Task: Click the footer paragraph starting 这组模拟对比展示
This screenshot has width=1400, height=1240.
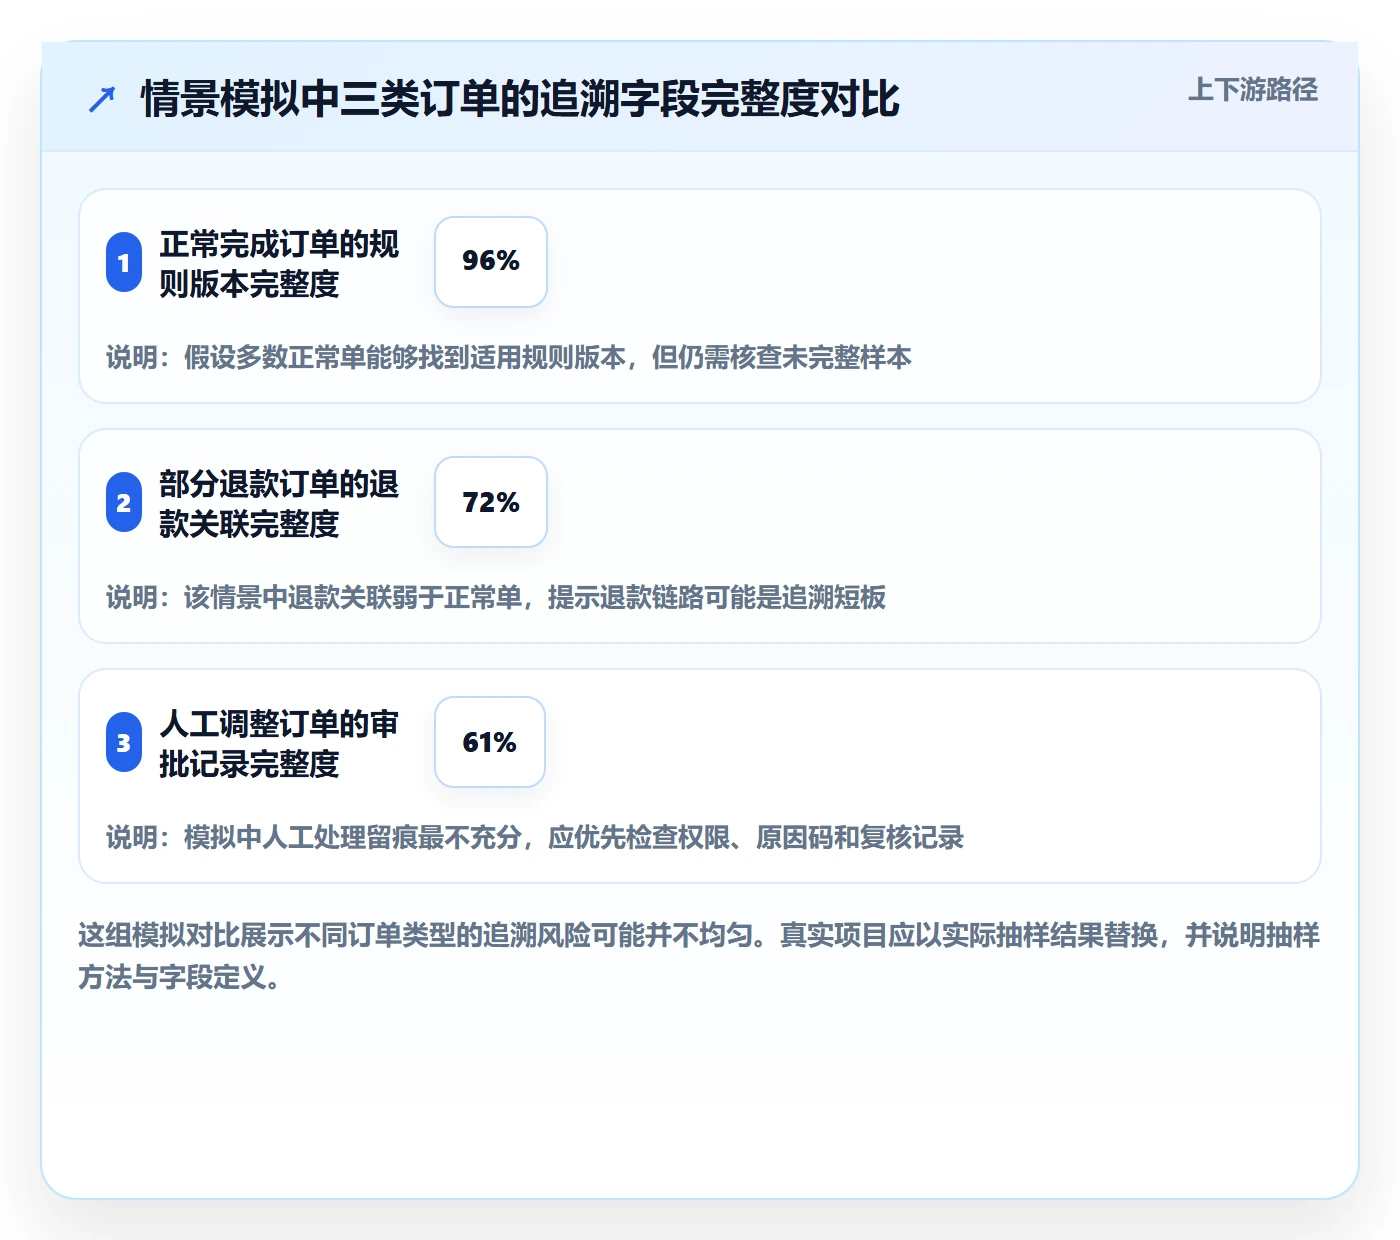Action: (699, 955)
